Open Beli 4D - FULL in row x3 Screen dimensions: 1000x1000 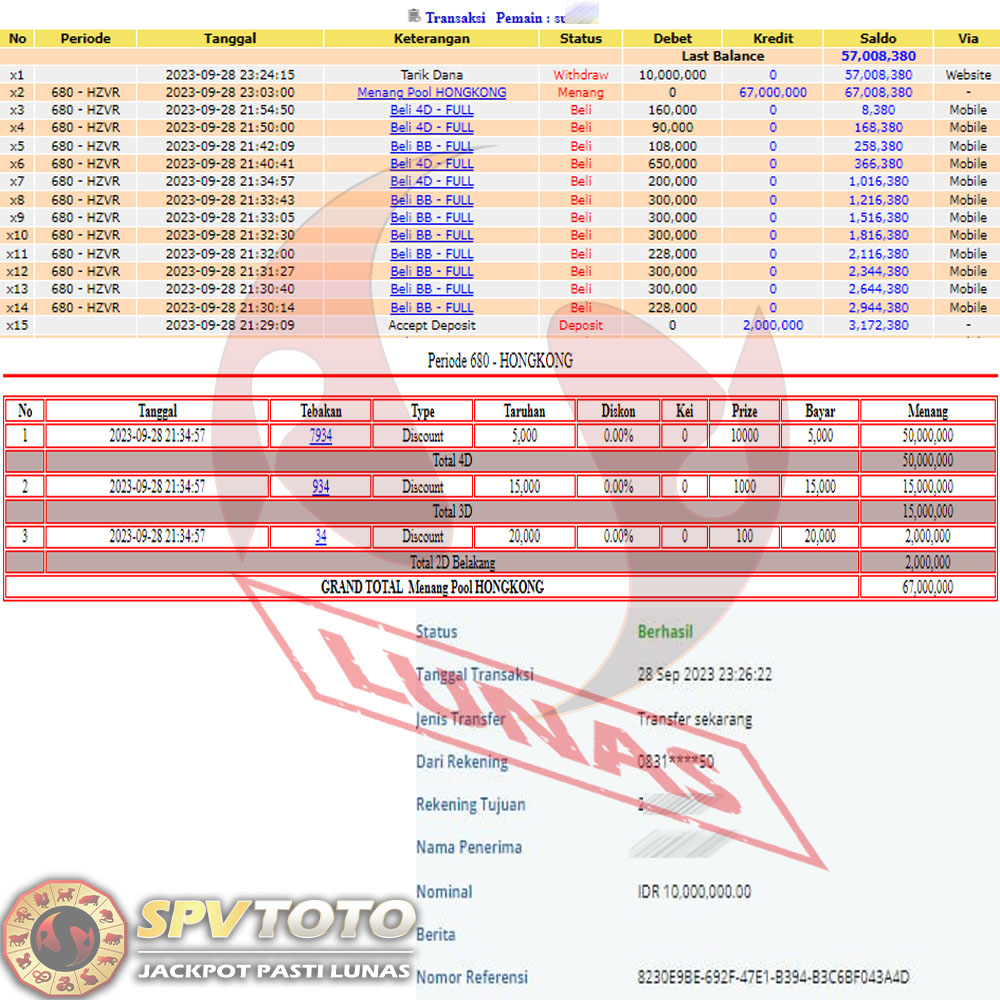[432, 110]
